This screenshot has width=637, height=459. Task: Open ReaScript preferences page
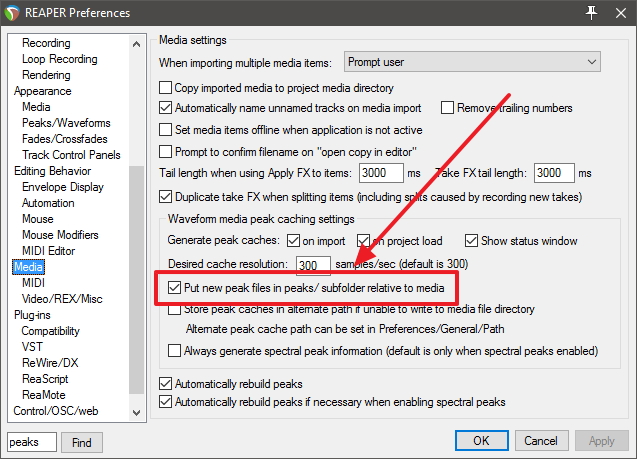point(45,379)
